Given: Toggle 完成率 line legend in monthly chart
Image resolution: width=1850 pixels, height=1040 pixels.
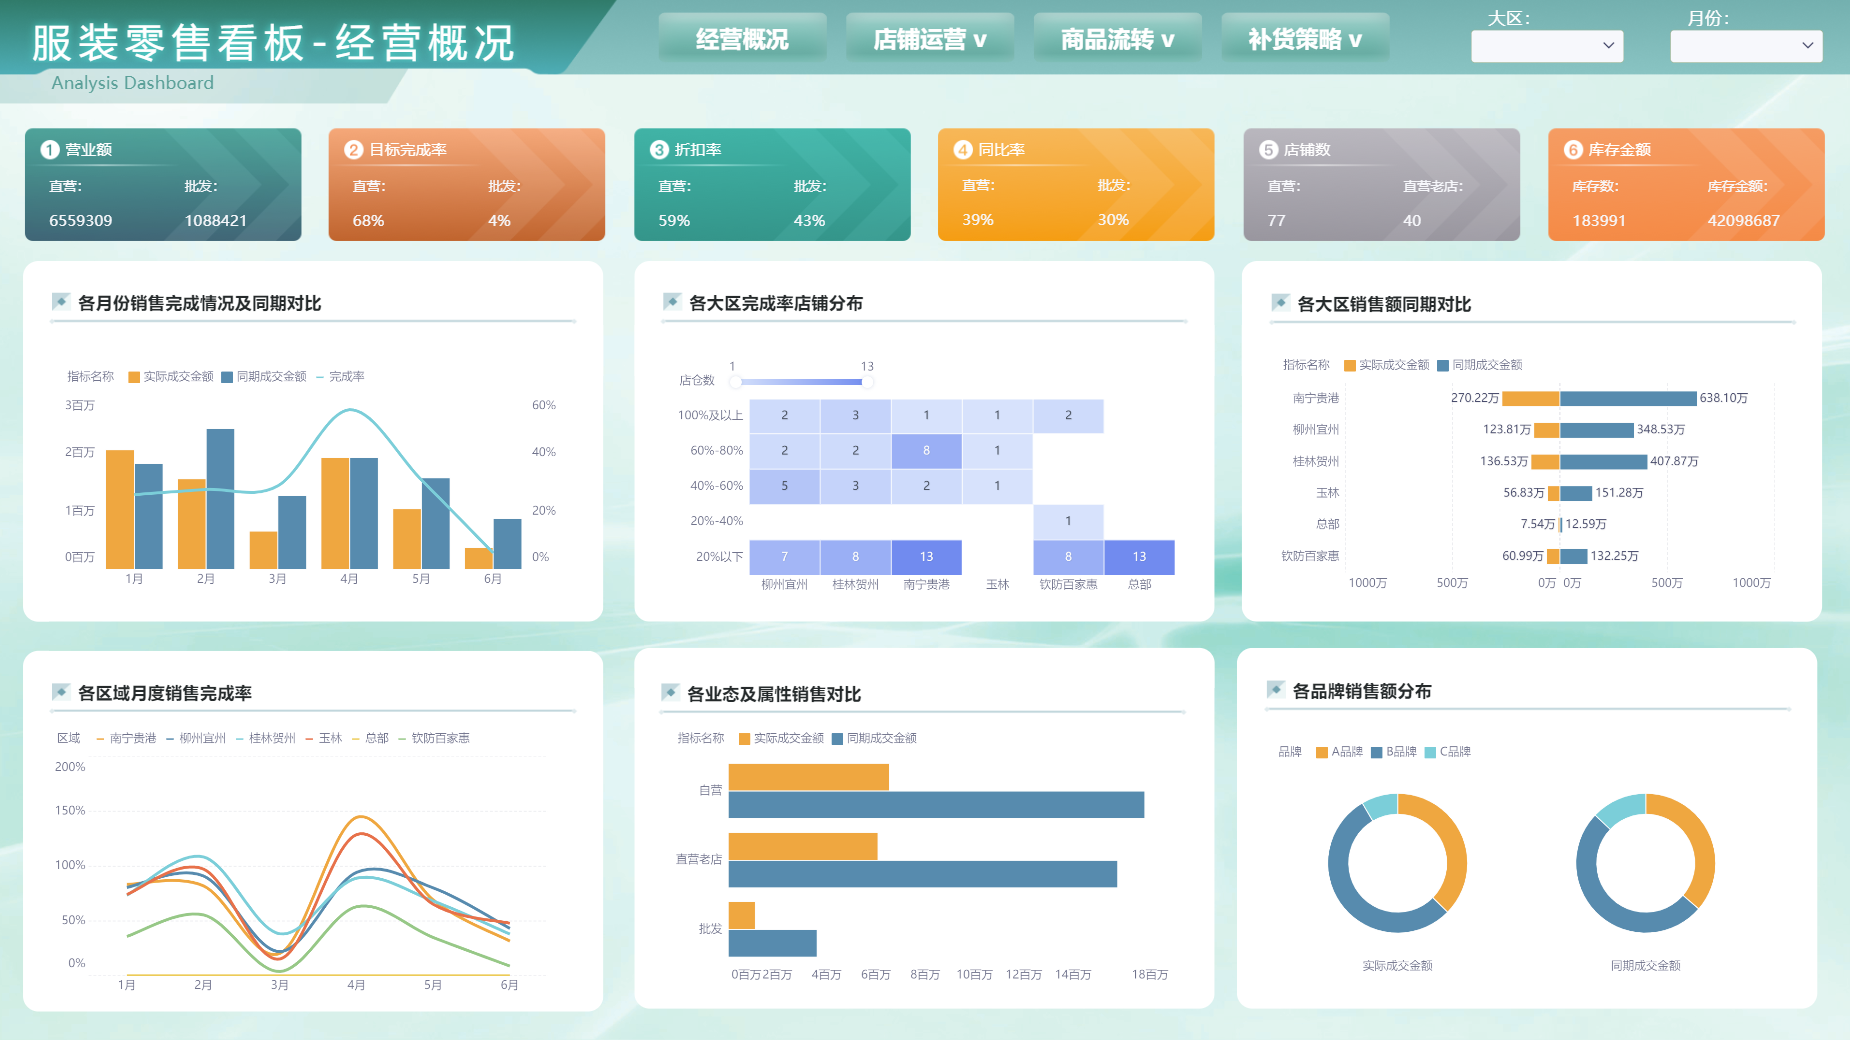Looking at the screenshot, I should click(x=340, y=377).
